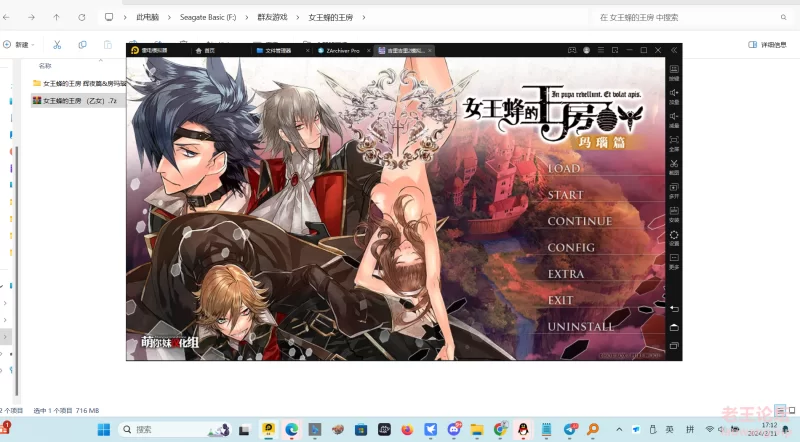Screen dimensions: 800x442
Task: Tap the Android home button
Action: [x=674, y=327]
